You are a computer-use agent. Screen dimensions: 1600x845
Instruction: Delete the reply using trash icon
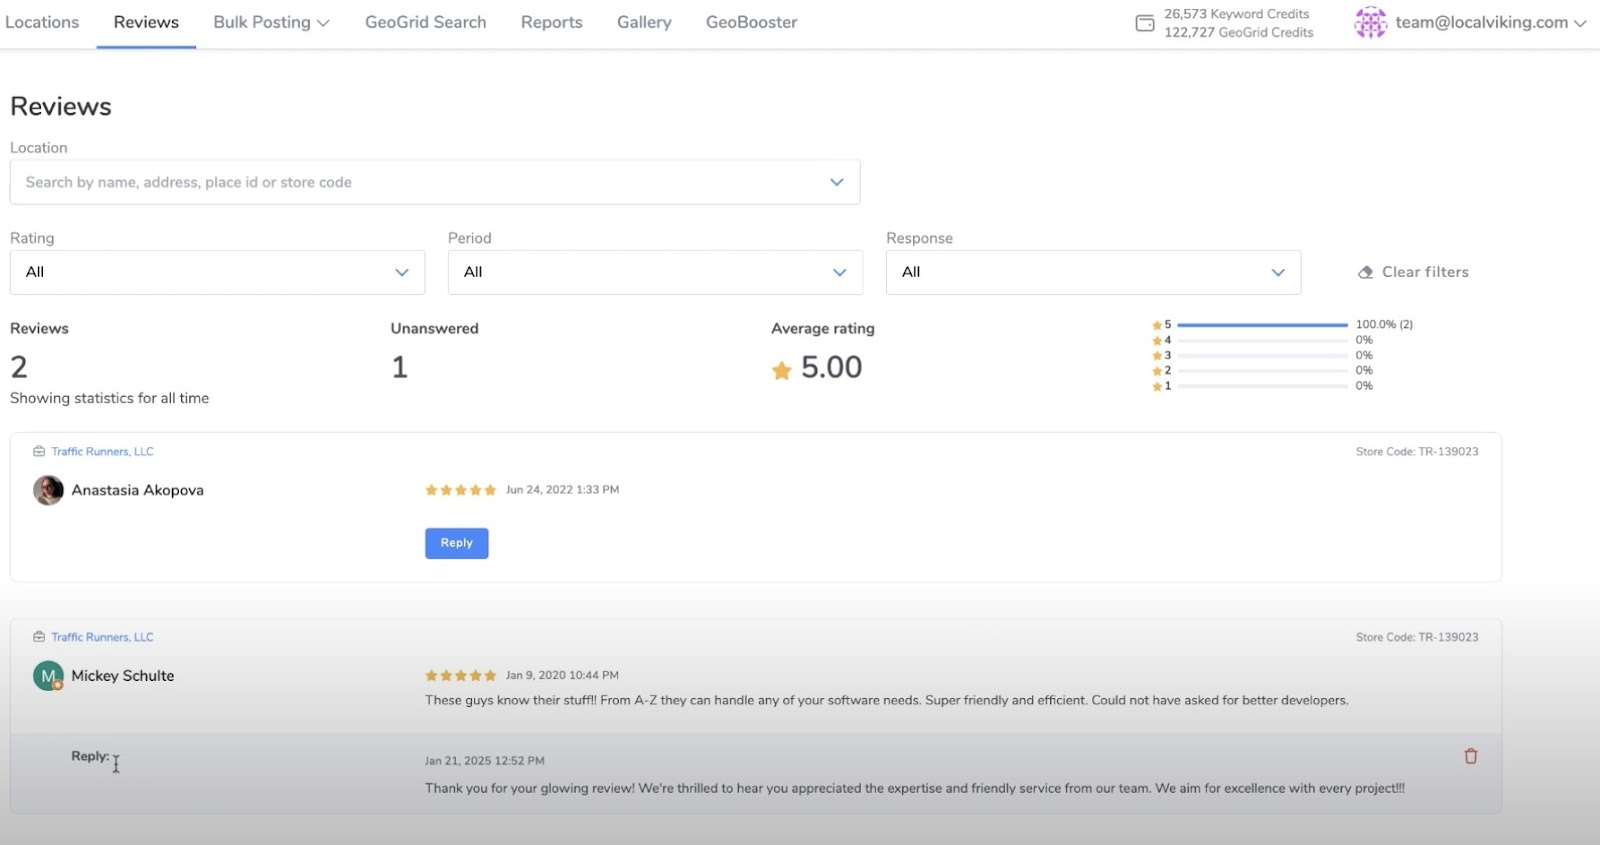click(x=1470, y=757)
